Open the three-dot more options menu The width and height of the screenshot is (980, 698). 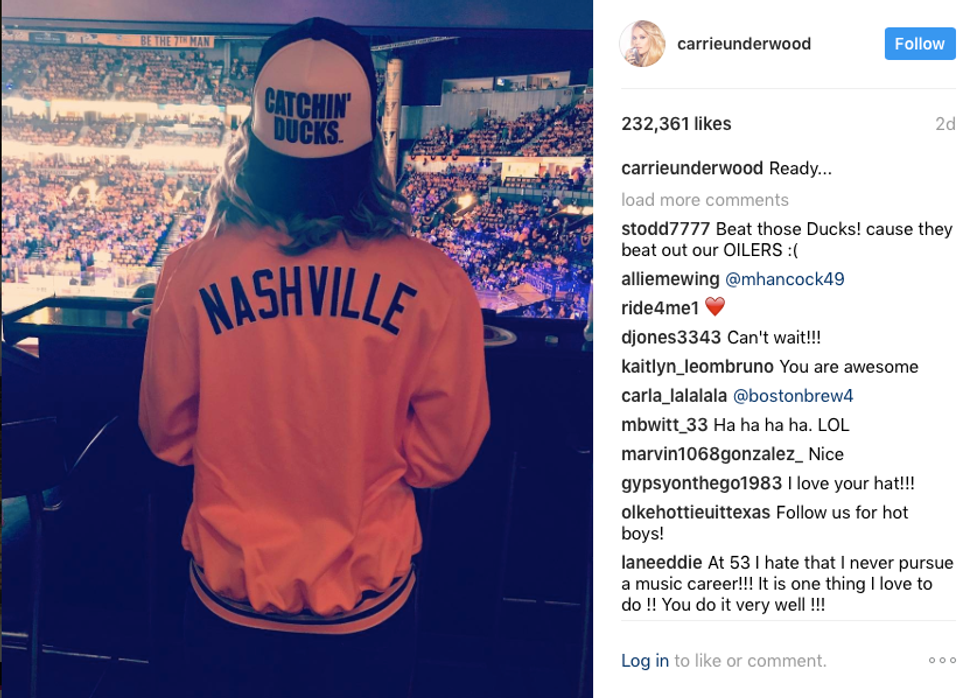(942, 660)
